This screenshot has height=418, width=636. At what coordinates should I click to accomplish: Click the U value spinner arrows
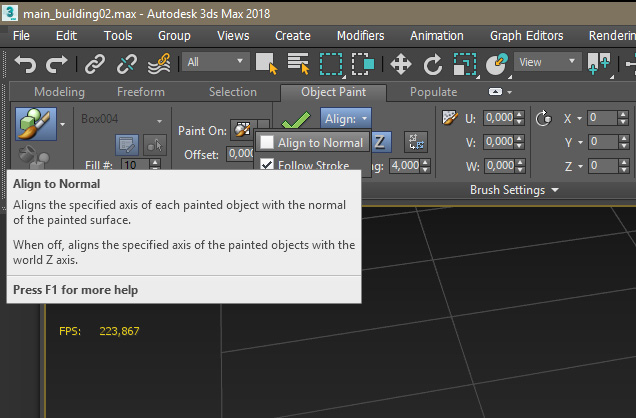coord(520,118)
